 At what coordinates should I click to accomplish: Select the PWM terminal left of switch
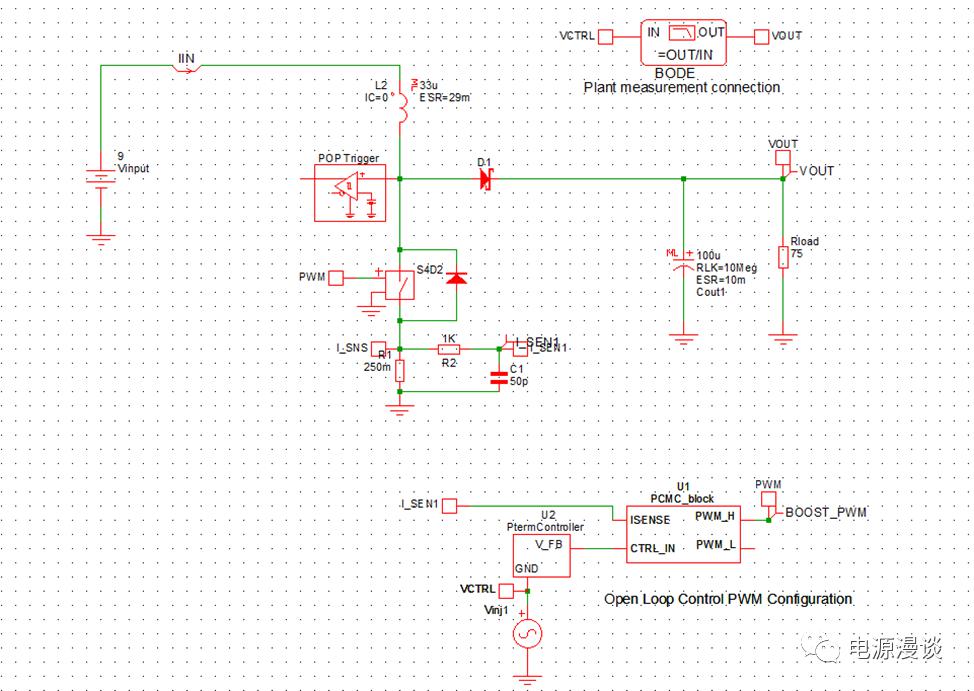click(x=336, y=277)
